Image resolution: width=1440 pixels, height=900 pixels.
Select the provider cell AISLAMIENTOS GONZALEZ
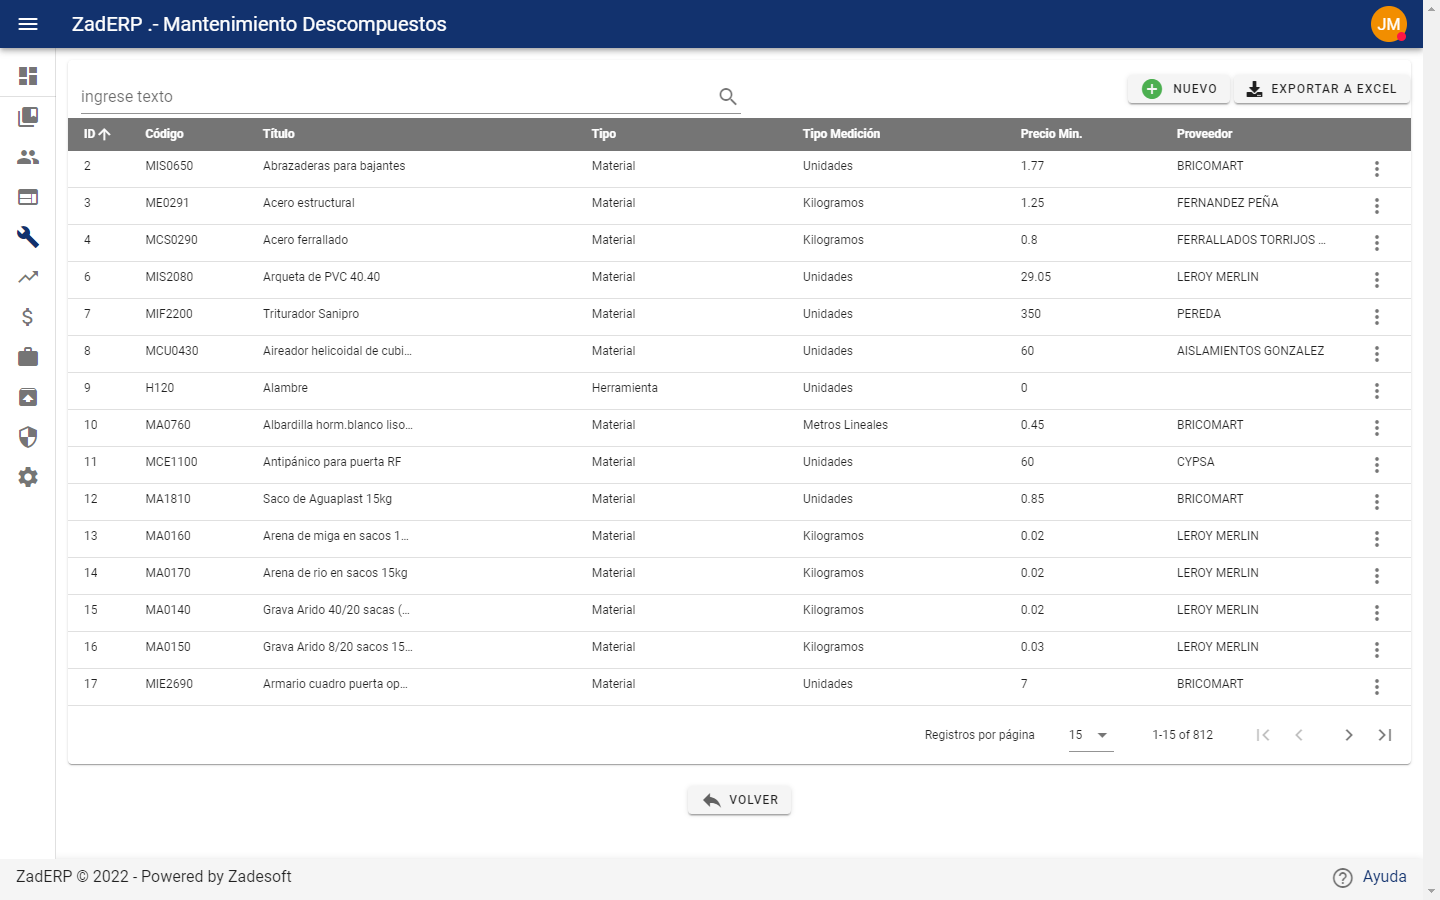(1250, 351)
